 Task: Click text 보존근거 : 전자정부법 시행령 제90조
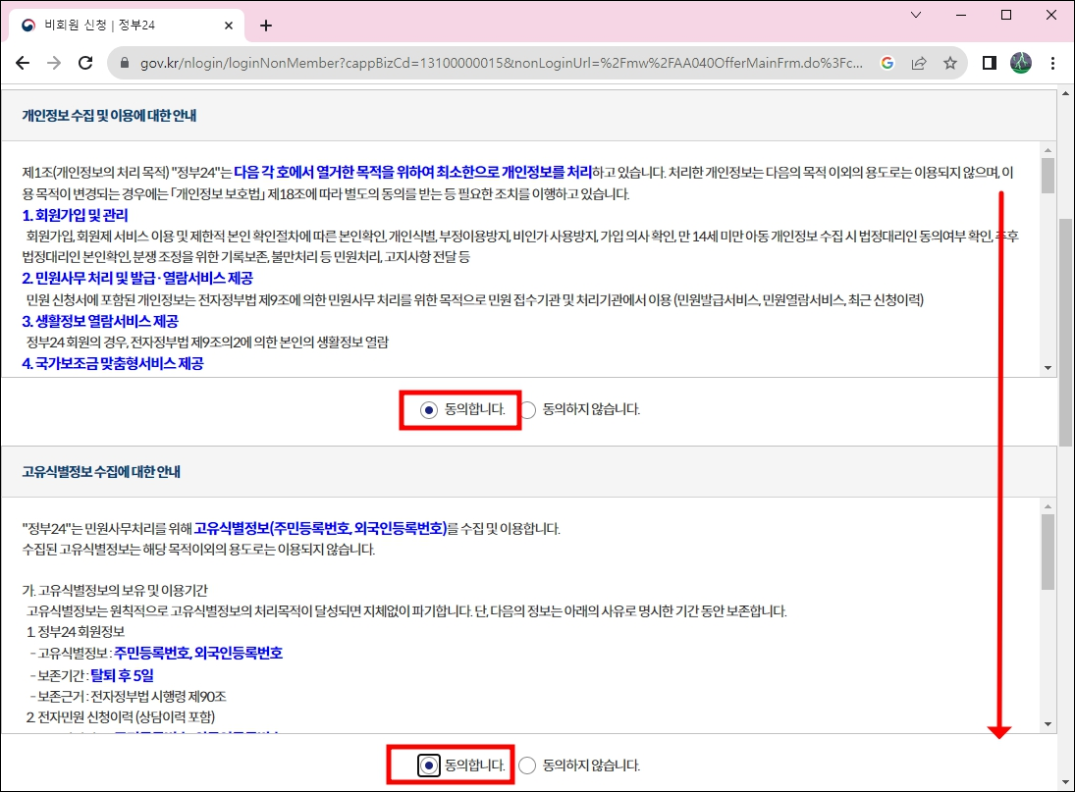128,697
